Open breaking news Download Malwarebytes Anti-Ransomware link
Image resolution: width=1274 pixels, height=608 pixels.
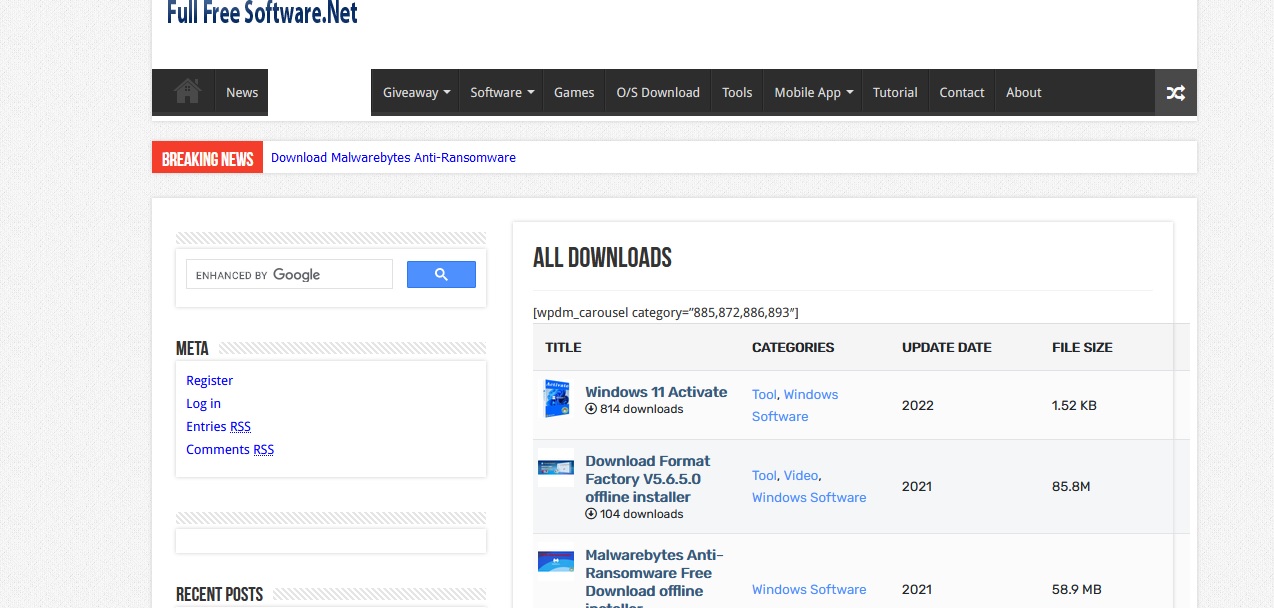pos(393,157)
